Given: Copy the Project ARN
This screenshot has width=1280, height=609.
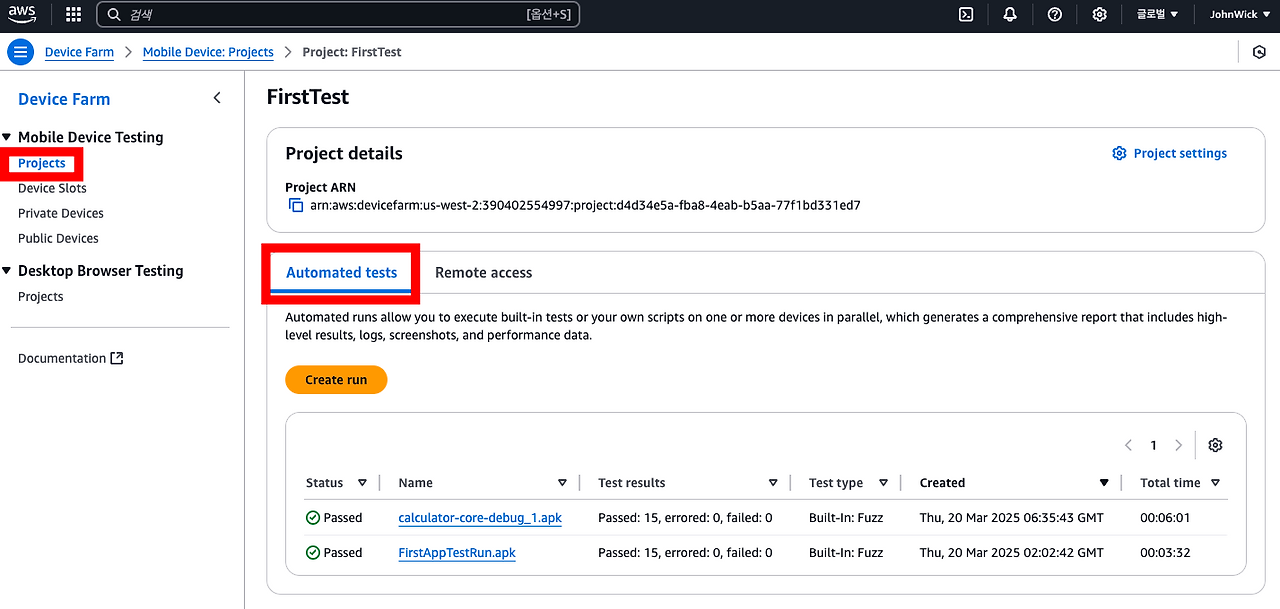Looking at the screenshot, I should point(295,205).
